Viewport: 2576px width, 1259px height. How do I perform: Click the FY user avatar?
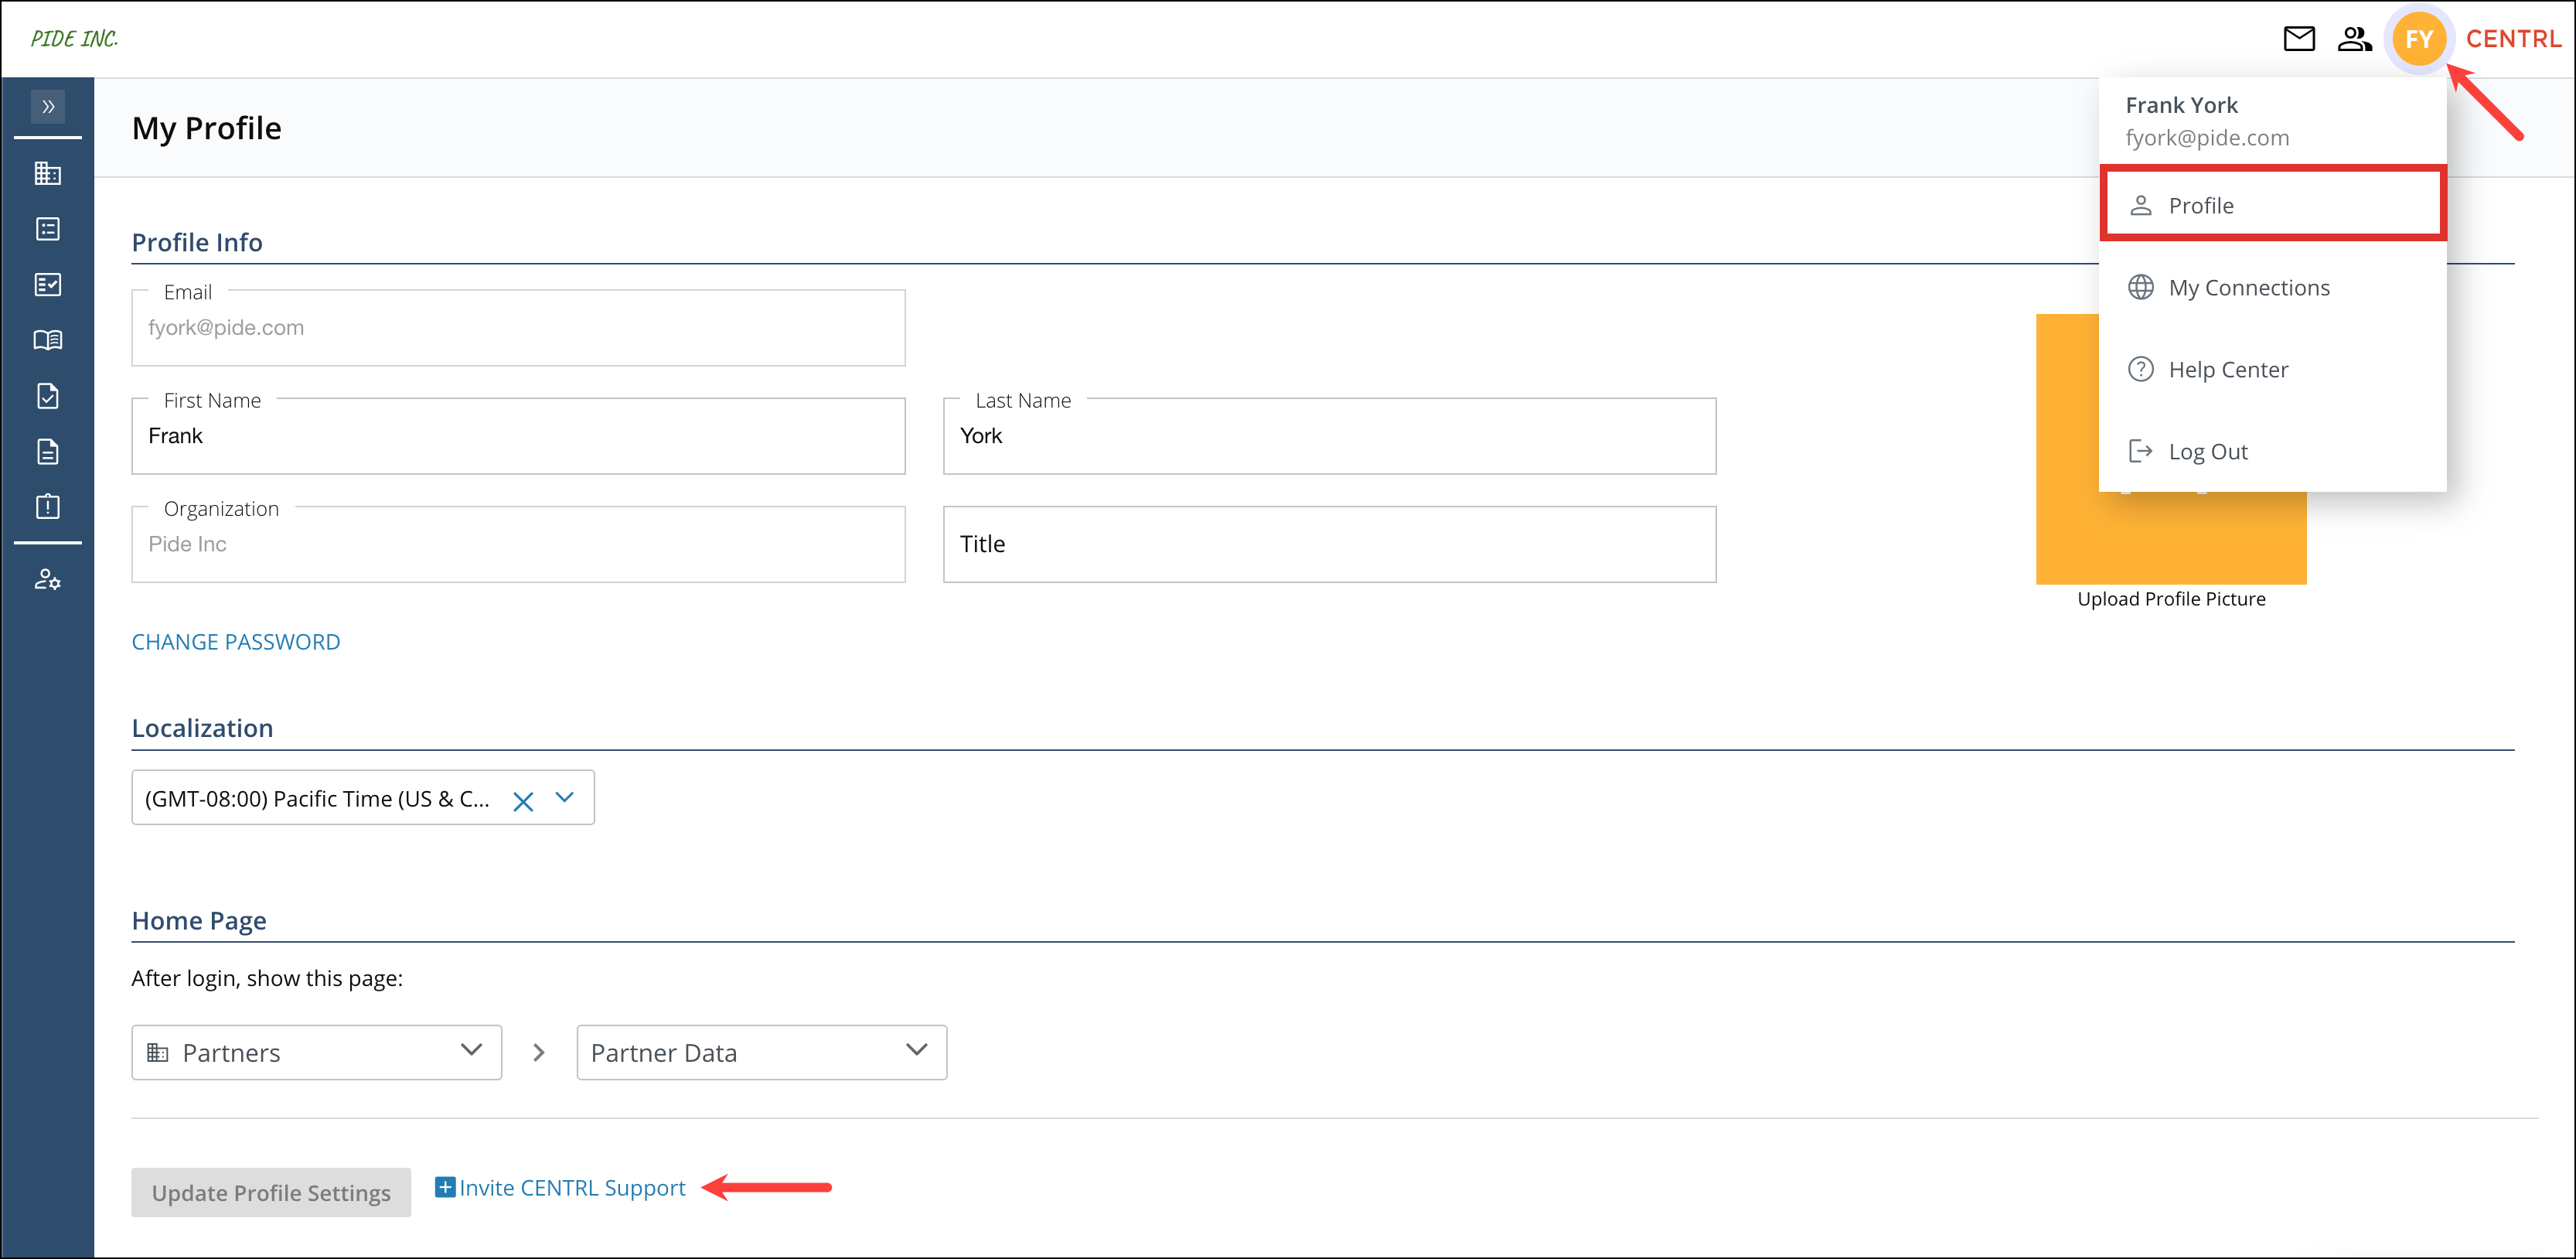(2418, 39)
